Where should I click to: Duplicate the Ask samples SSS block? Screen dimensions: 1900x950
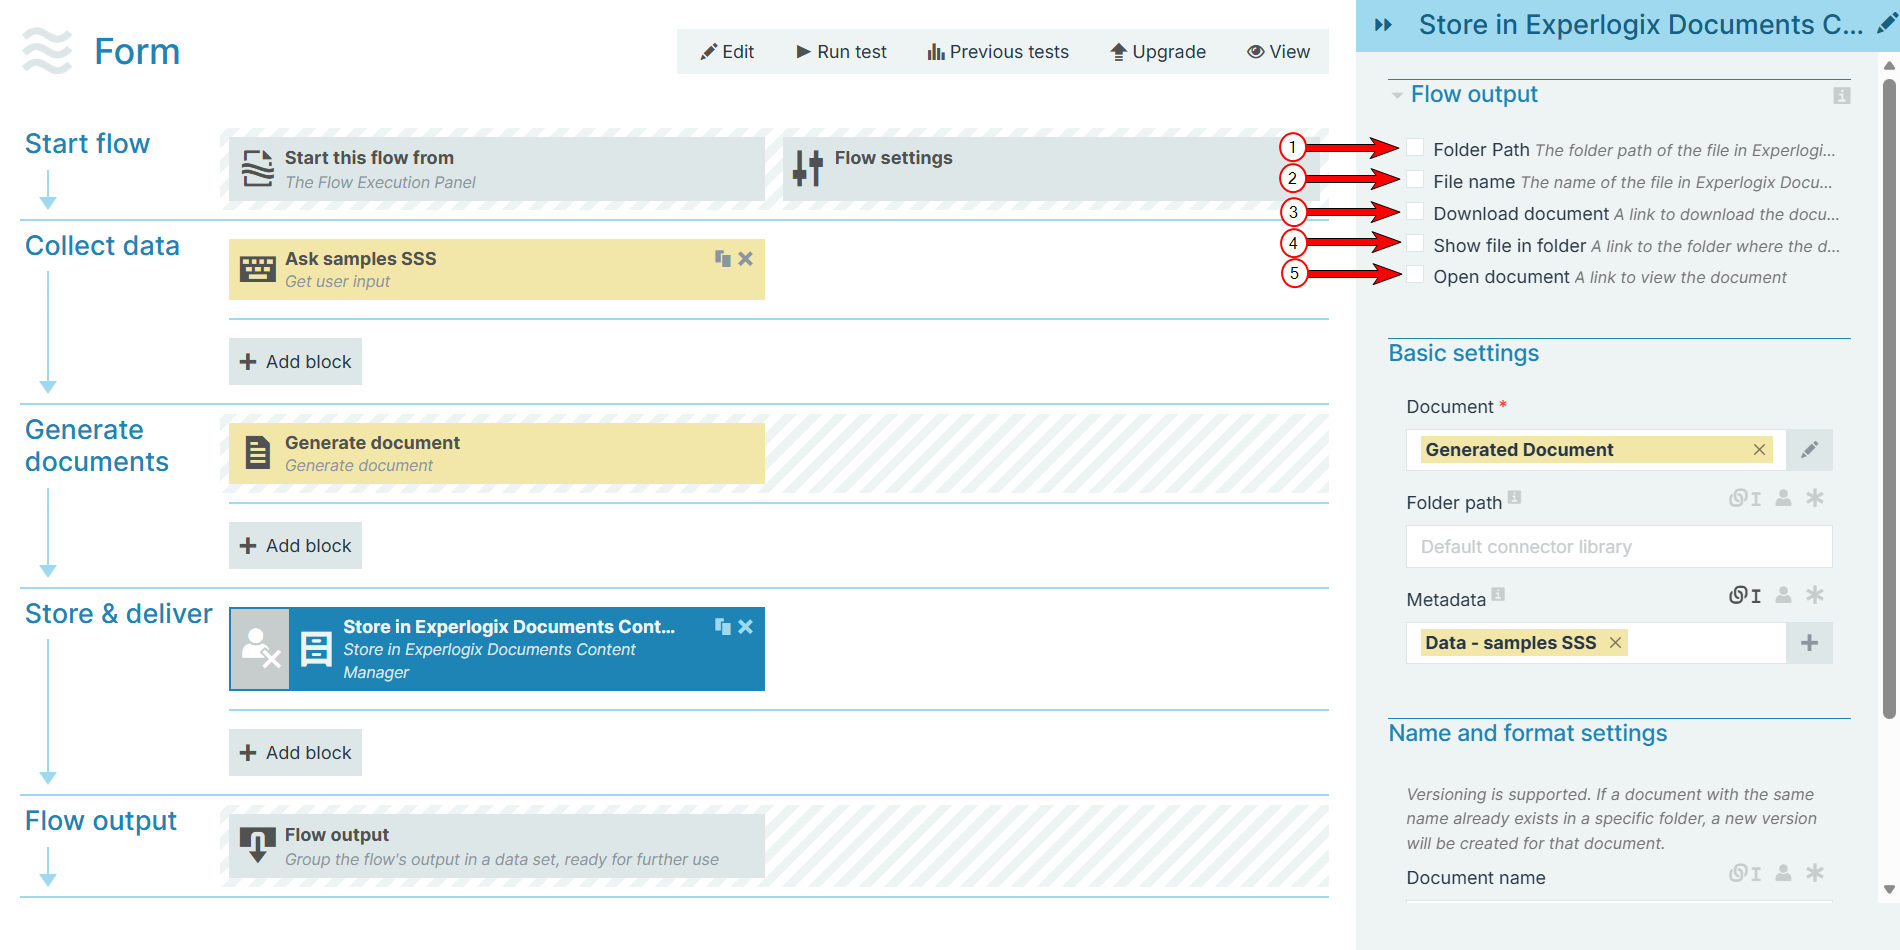[x=723, y=258]
